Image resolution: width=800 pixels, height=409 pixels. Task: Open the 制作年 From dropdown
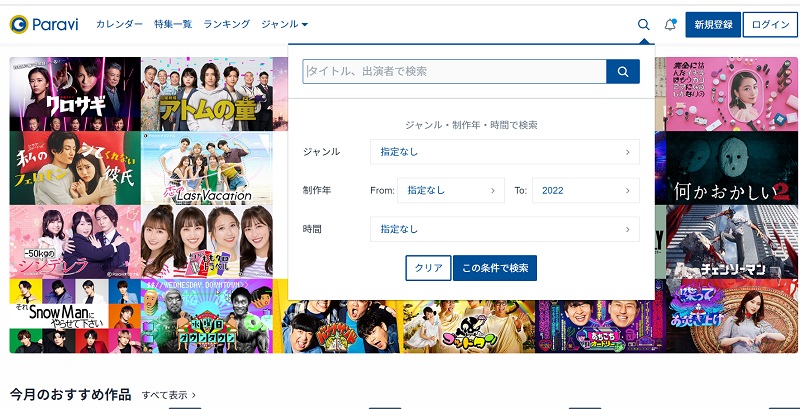point(451,191)
